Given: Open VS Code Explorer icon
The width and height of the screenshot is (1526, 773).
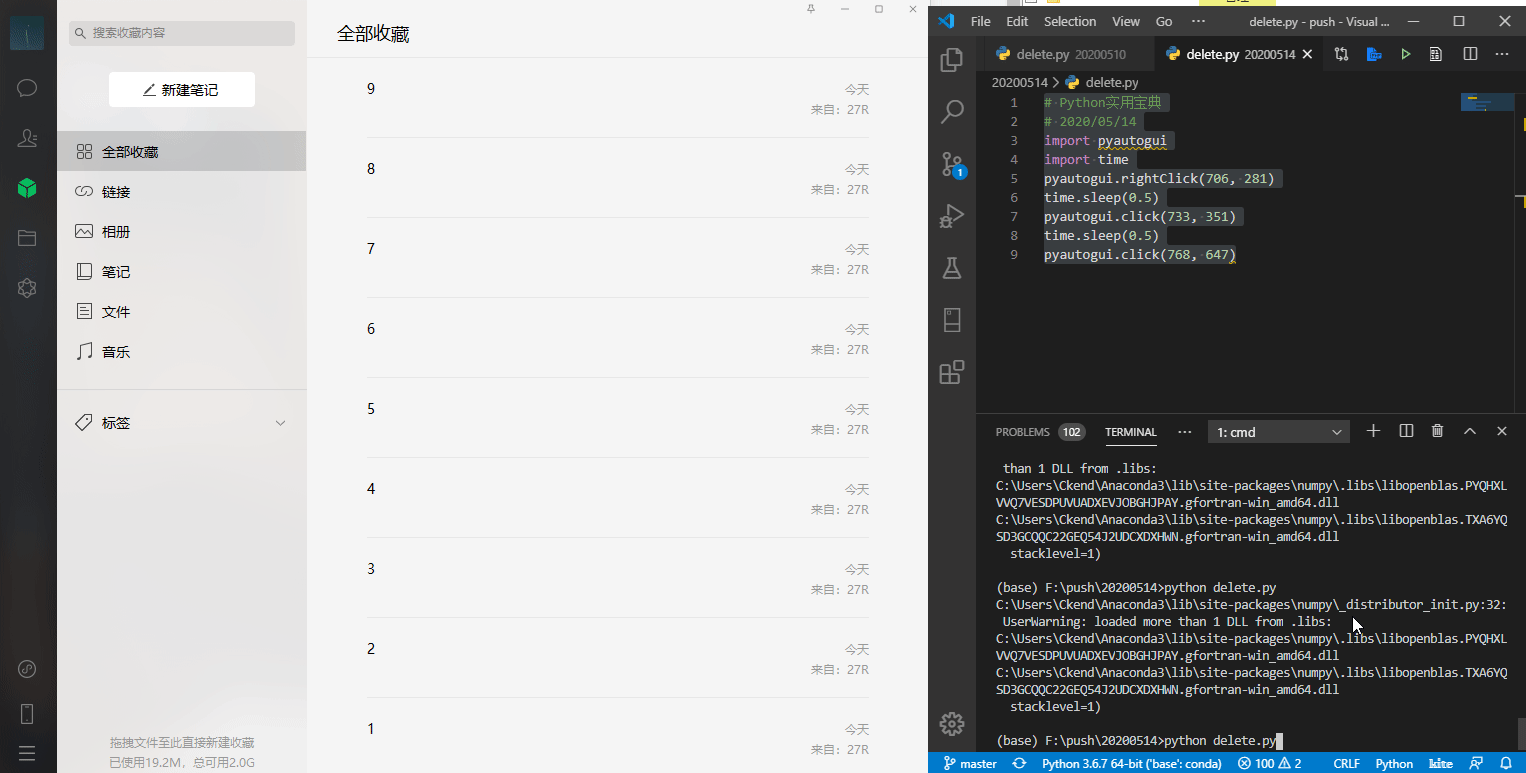Looking at the screenshot, I should click(x=952, y=60).
